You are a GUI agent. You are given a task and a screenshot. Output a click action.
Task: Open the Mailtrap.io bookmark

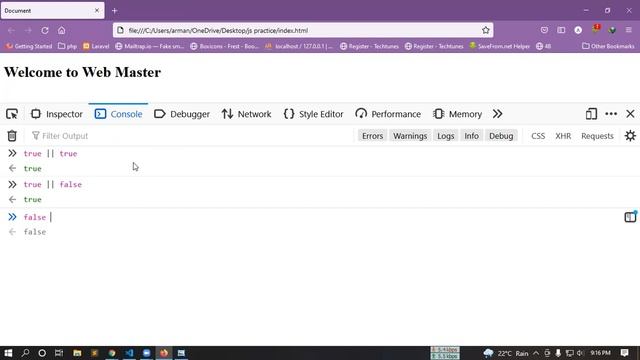pyautogui.click(x=150, y=46)
